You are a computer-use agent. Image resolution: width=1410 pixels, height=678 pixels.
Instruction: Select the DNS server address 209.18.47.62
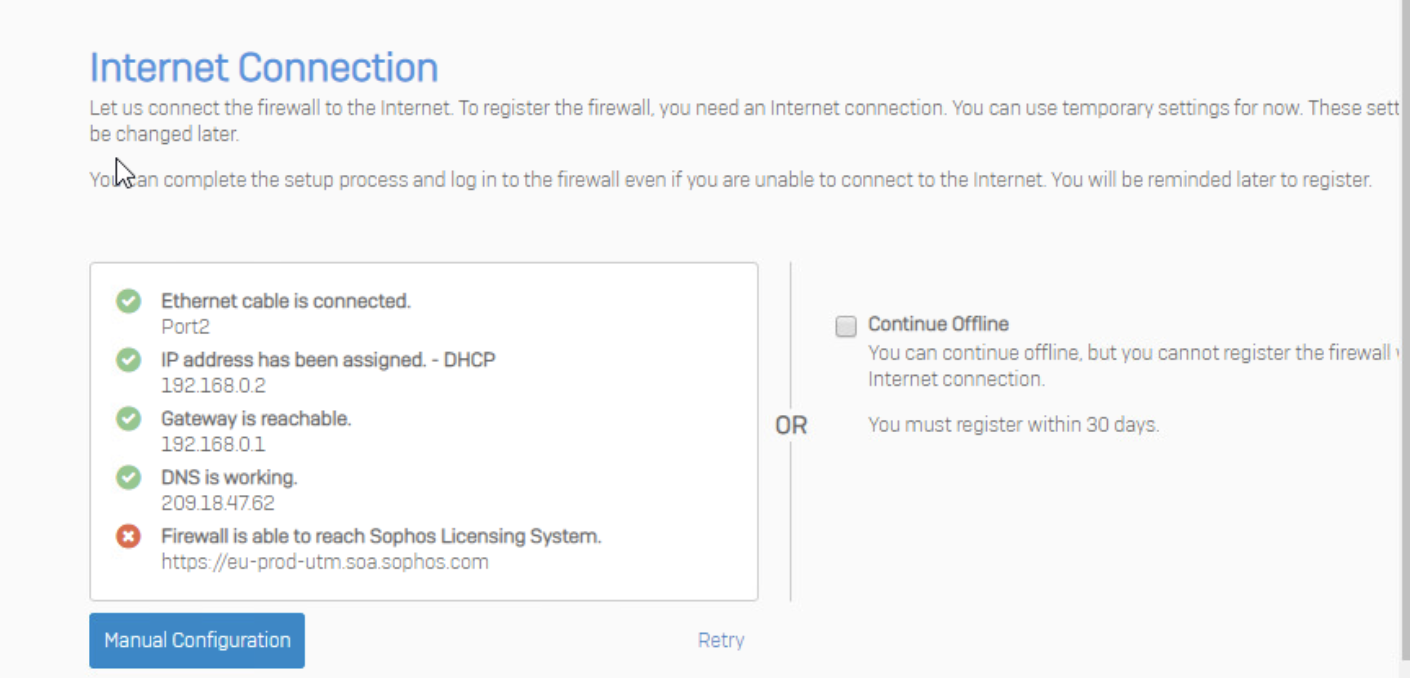pos(217,503)
